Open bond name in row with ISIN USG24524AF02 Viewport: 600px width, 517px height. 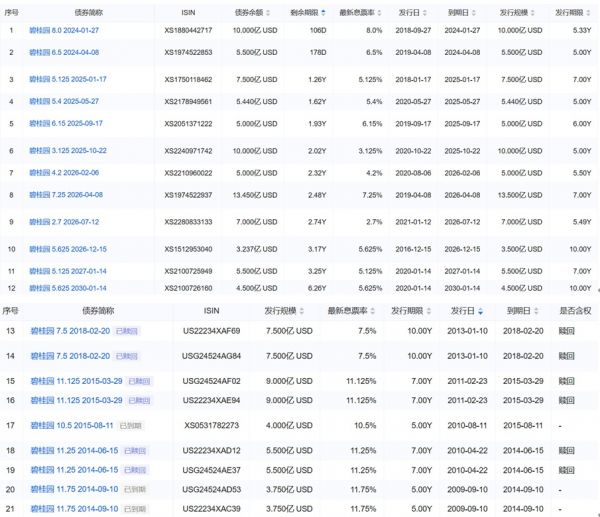[76, 381]
